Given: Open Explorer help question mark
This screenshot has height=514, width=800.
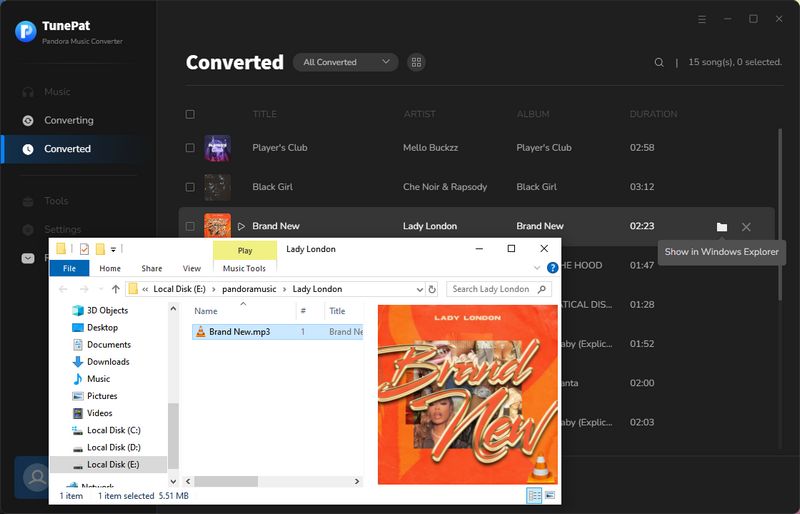Looking at the screenshot, I should (x=552, y=267).
